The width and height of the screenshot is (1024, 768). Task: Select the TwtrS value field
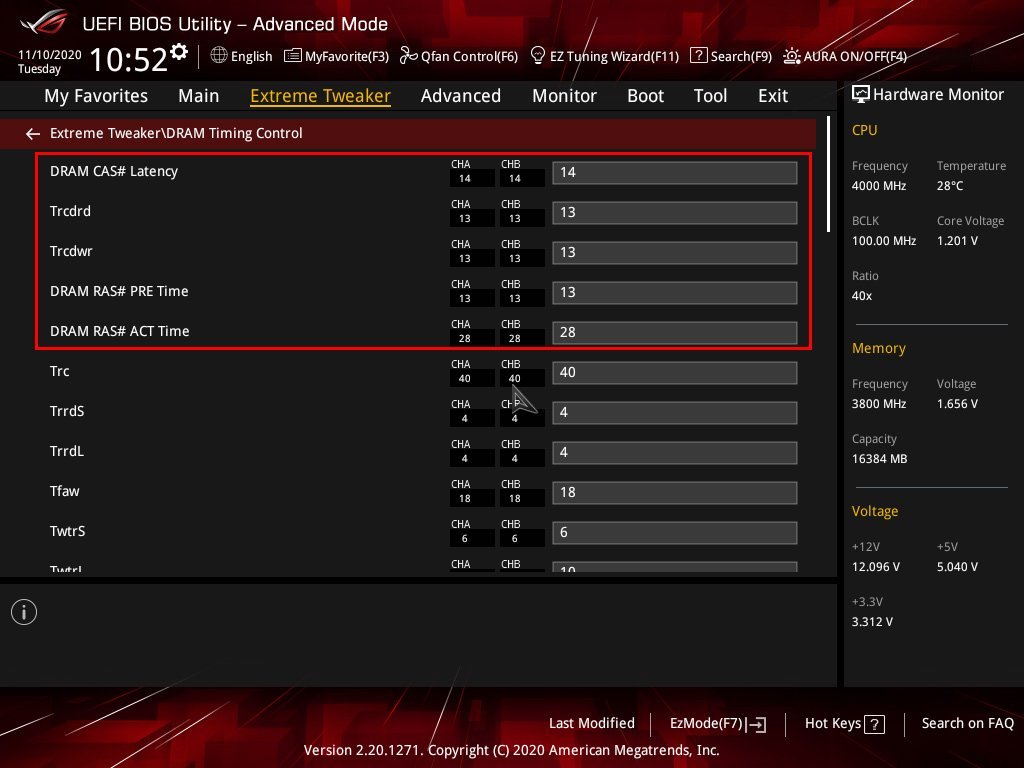pos(675,532)
